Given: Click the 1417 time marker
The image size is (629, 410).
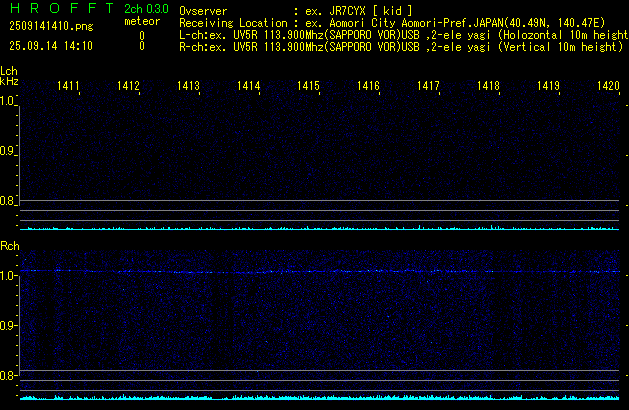Looking at the screenshot, I should coord(428,86).
